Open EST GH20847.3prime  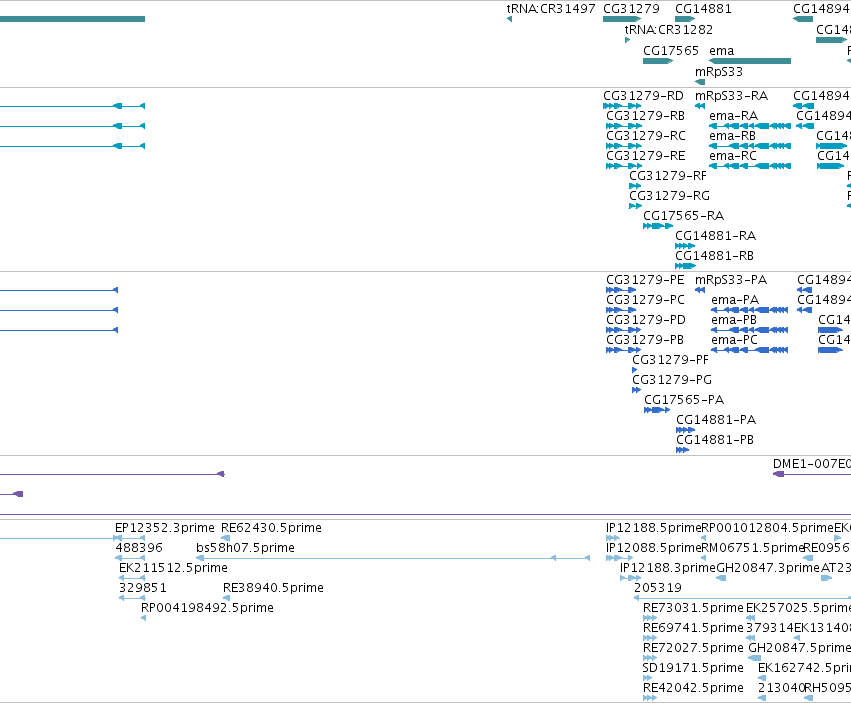pos(768,568)
